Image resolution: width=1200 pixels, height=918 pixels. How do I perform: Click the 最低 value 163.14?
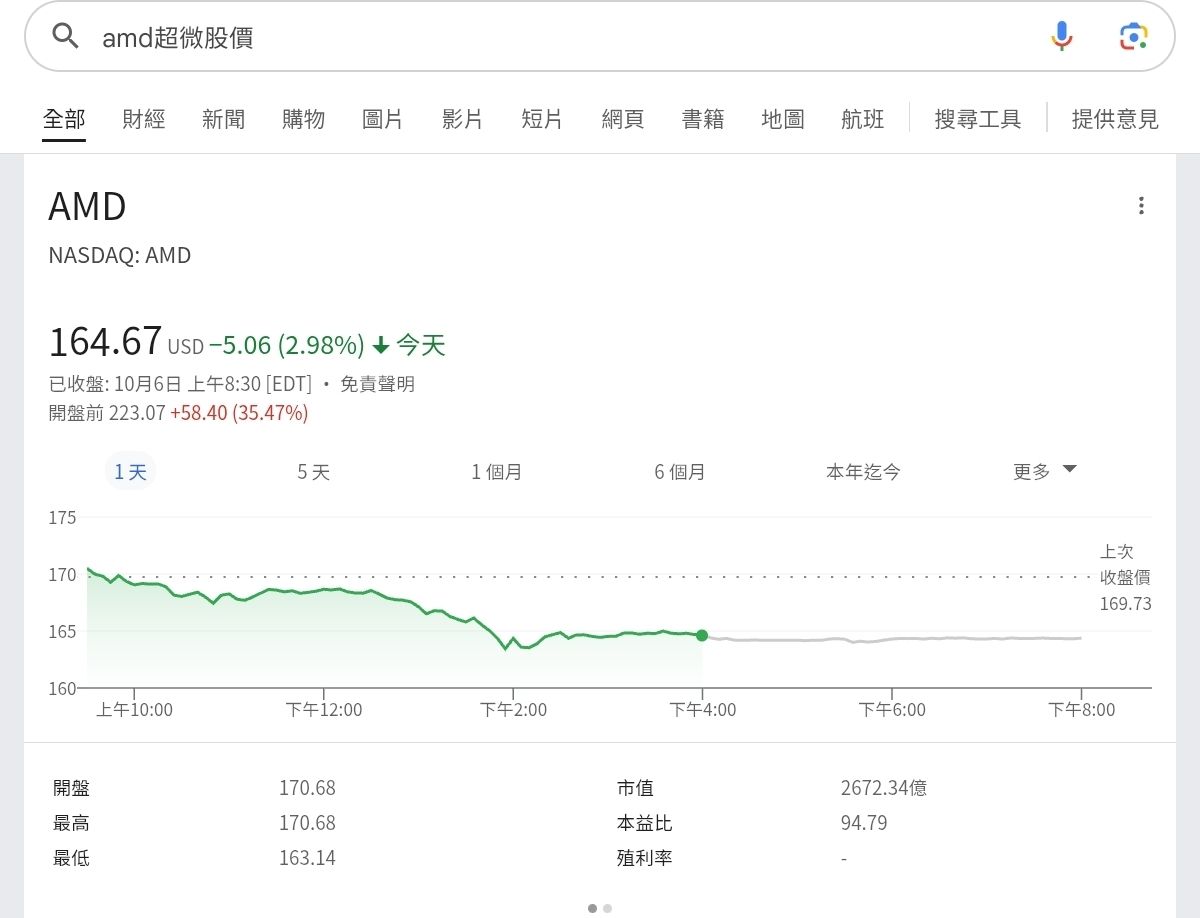tap(307, 858)
